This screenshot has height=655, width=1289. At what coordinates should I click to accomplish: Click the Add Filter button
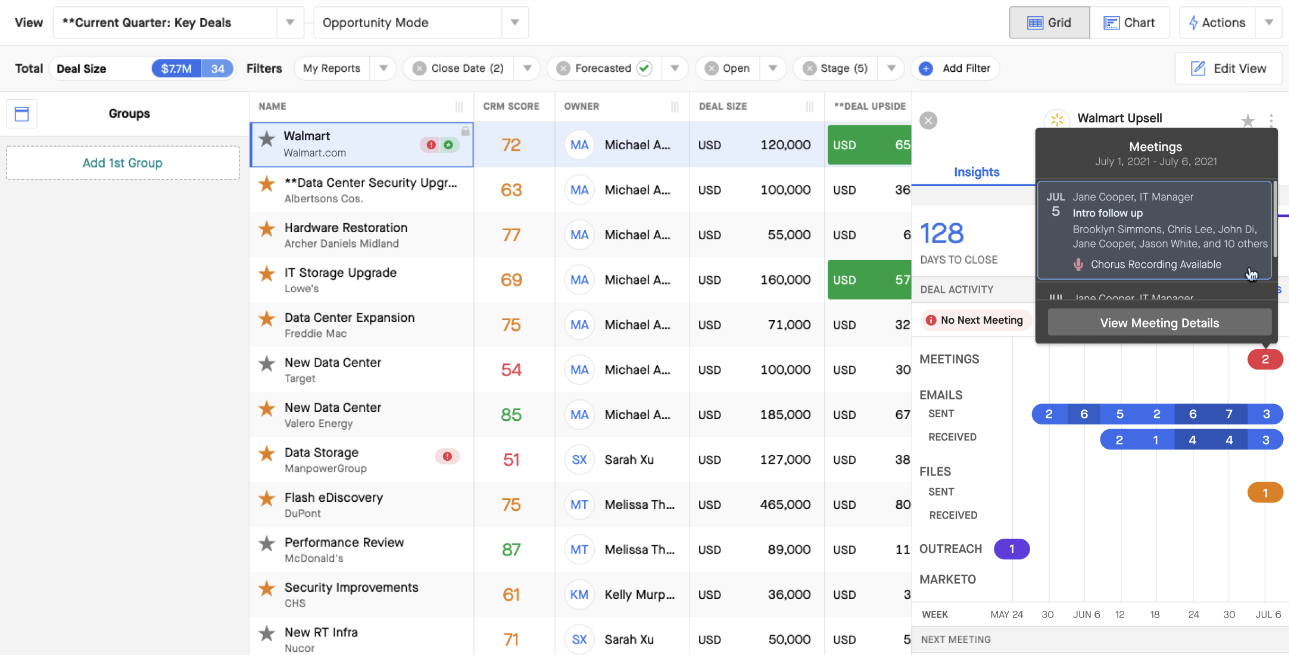point(955,68)
